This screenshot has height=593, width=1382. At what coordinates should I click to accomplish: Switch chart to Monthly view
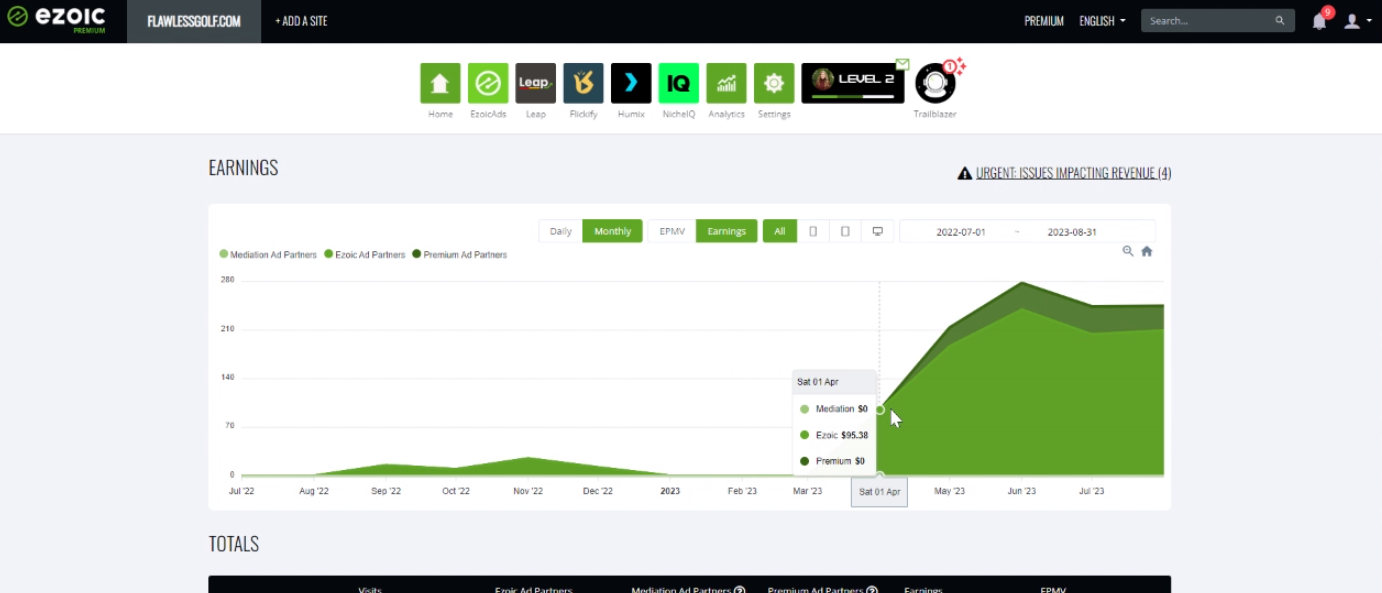(x=613, y=231)
